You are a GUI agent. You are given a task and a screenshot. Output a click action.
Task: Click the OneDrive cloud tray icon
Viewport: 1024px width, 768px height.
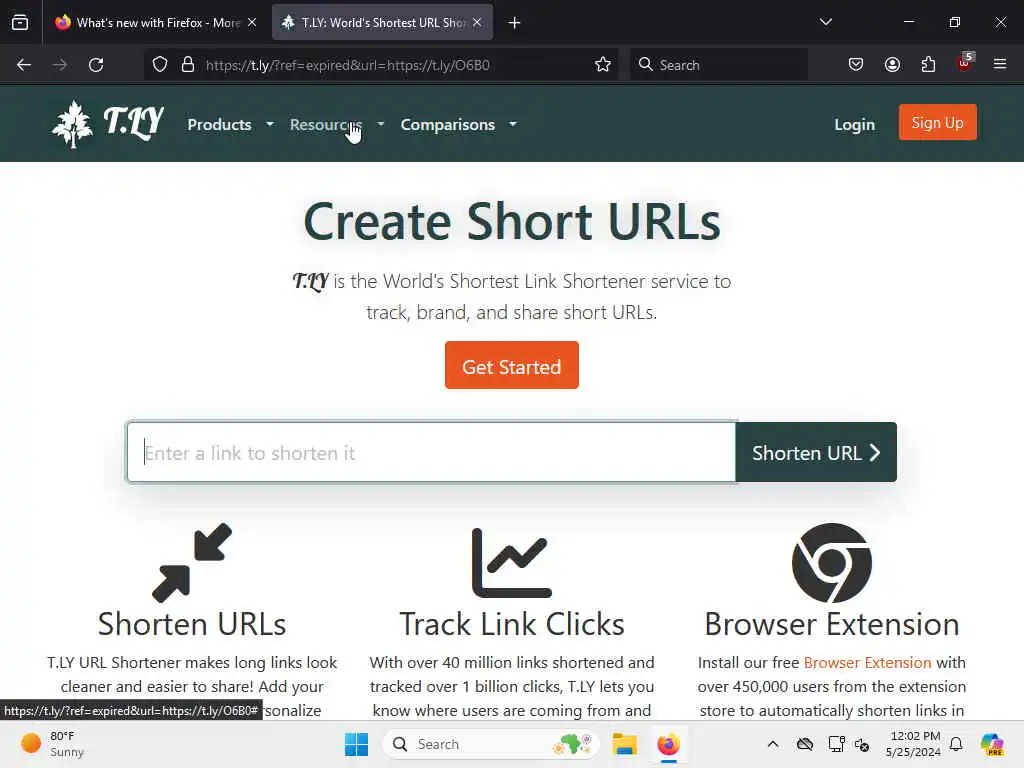tap(805, 744)
